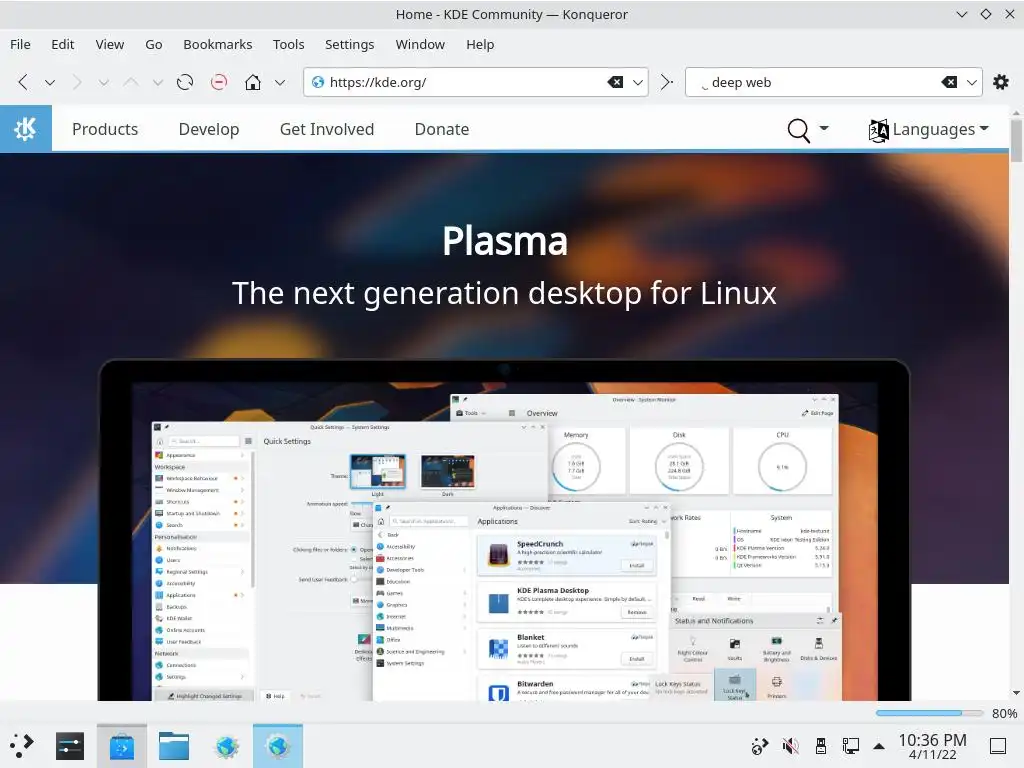Viewport: 1024px width, 768px height.
Task: Click the KDE logo on the website
Action: (x=25, y=129)
